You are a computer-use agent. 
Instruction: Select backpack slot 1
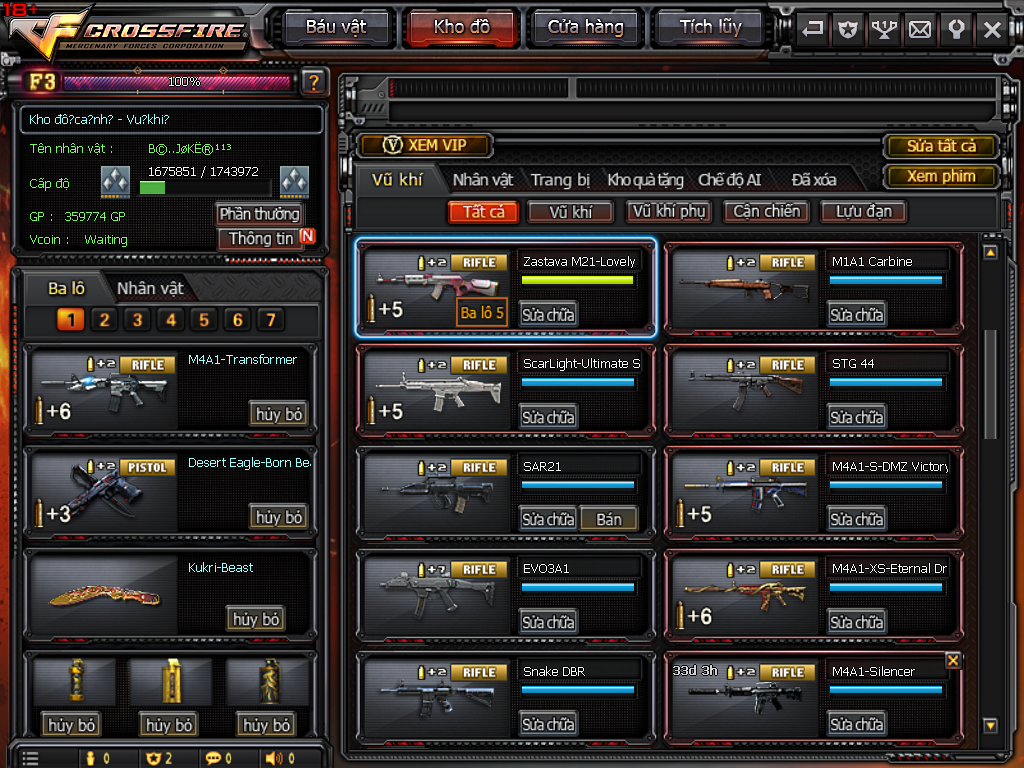click(71, 319)
